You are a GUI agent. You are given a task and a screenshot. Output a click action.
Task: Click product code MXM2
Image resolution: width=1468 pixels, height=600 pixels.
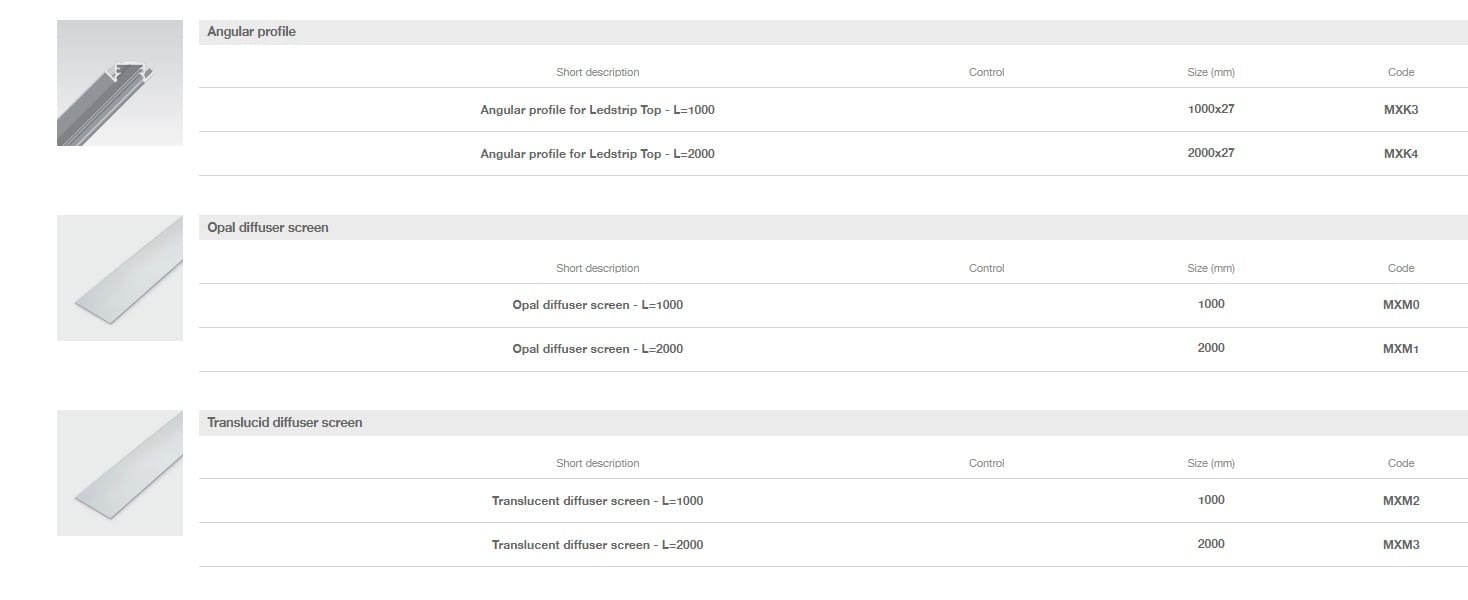1400,501
